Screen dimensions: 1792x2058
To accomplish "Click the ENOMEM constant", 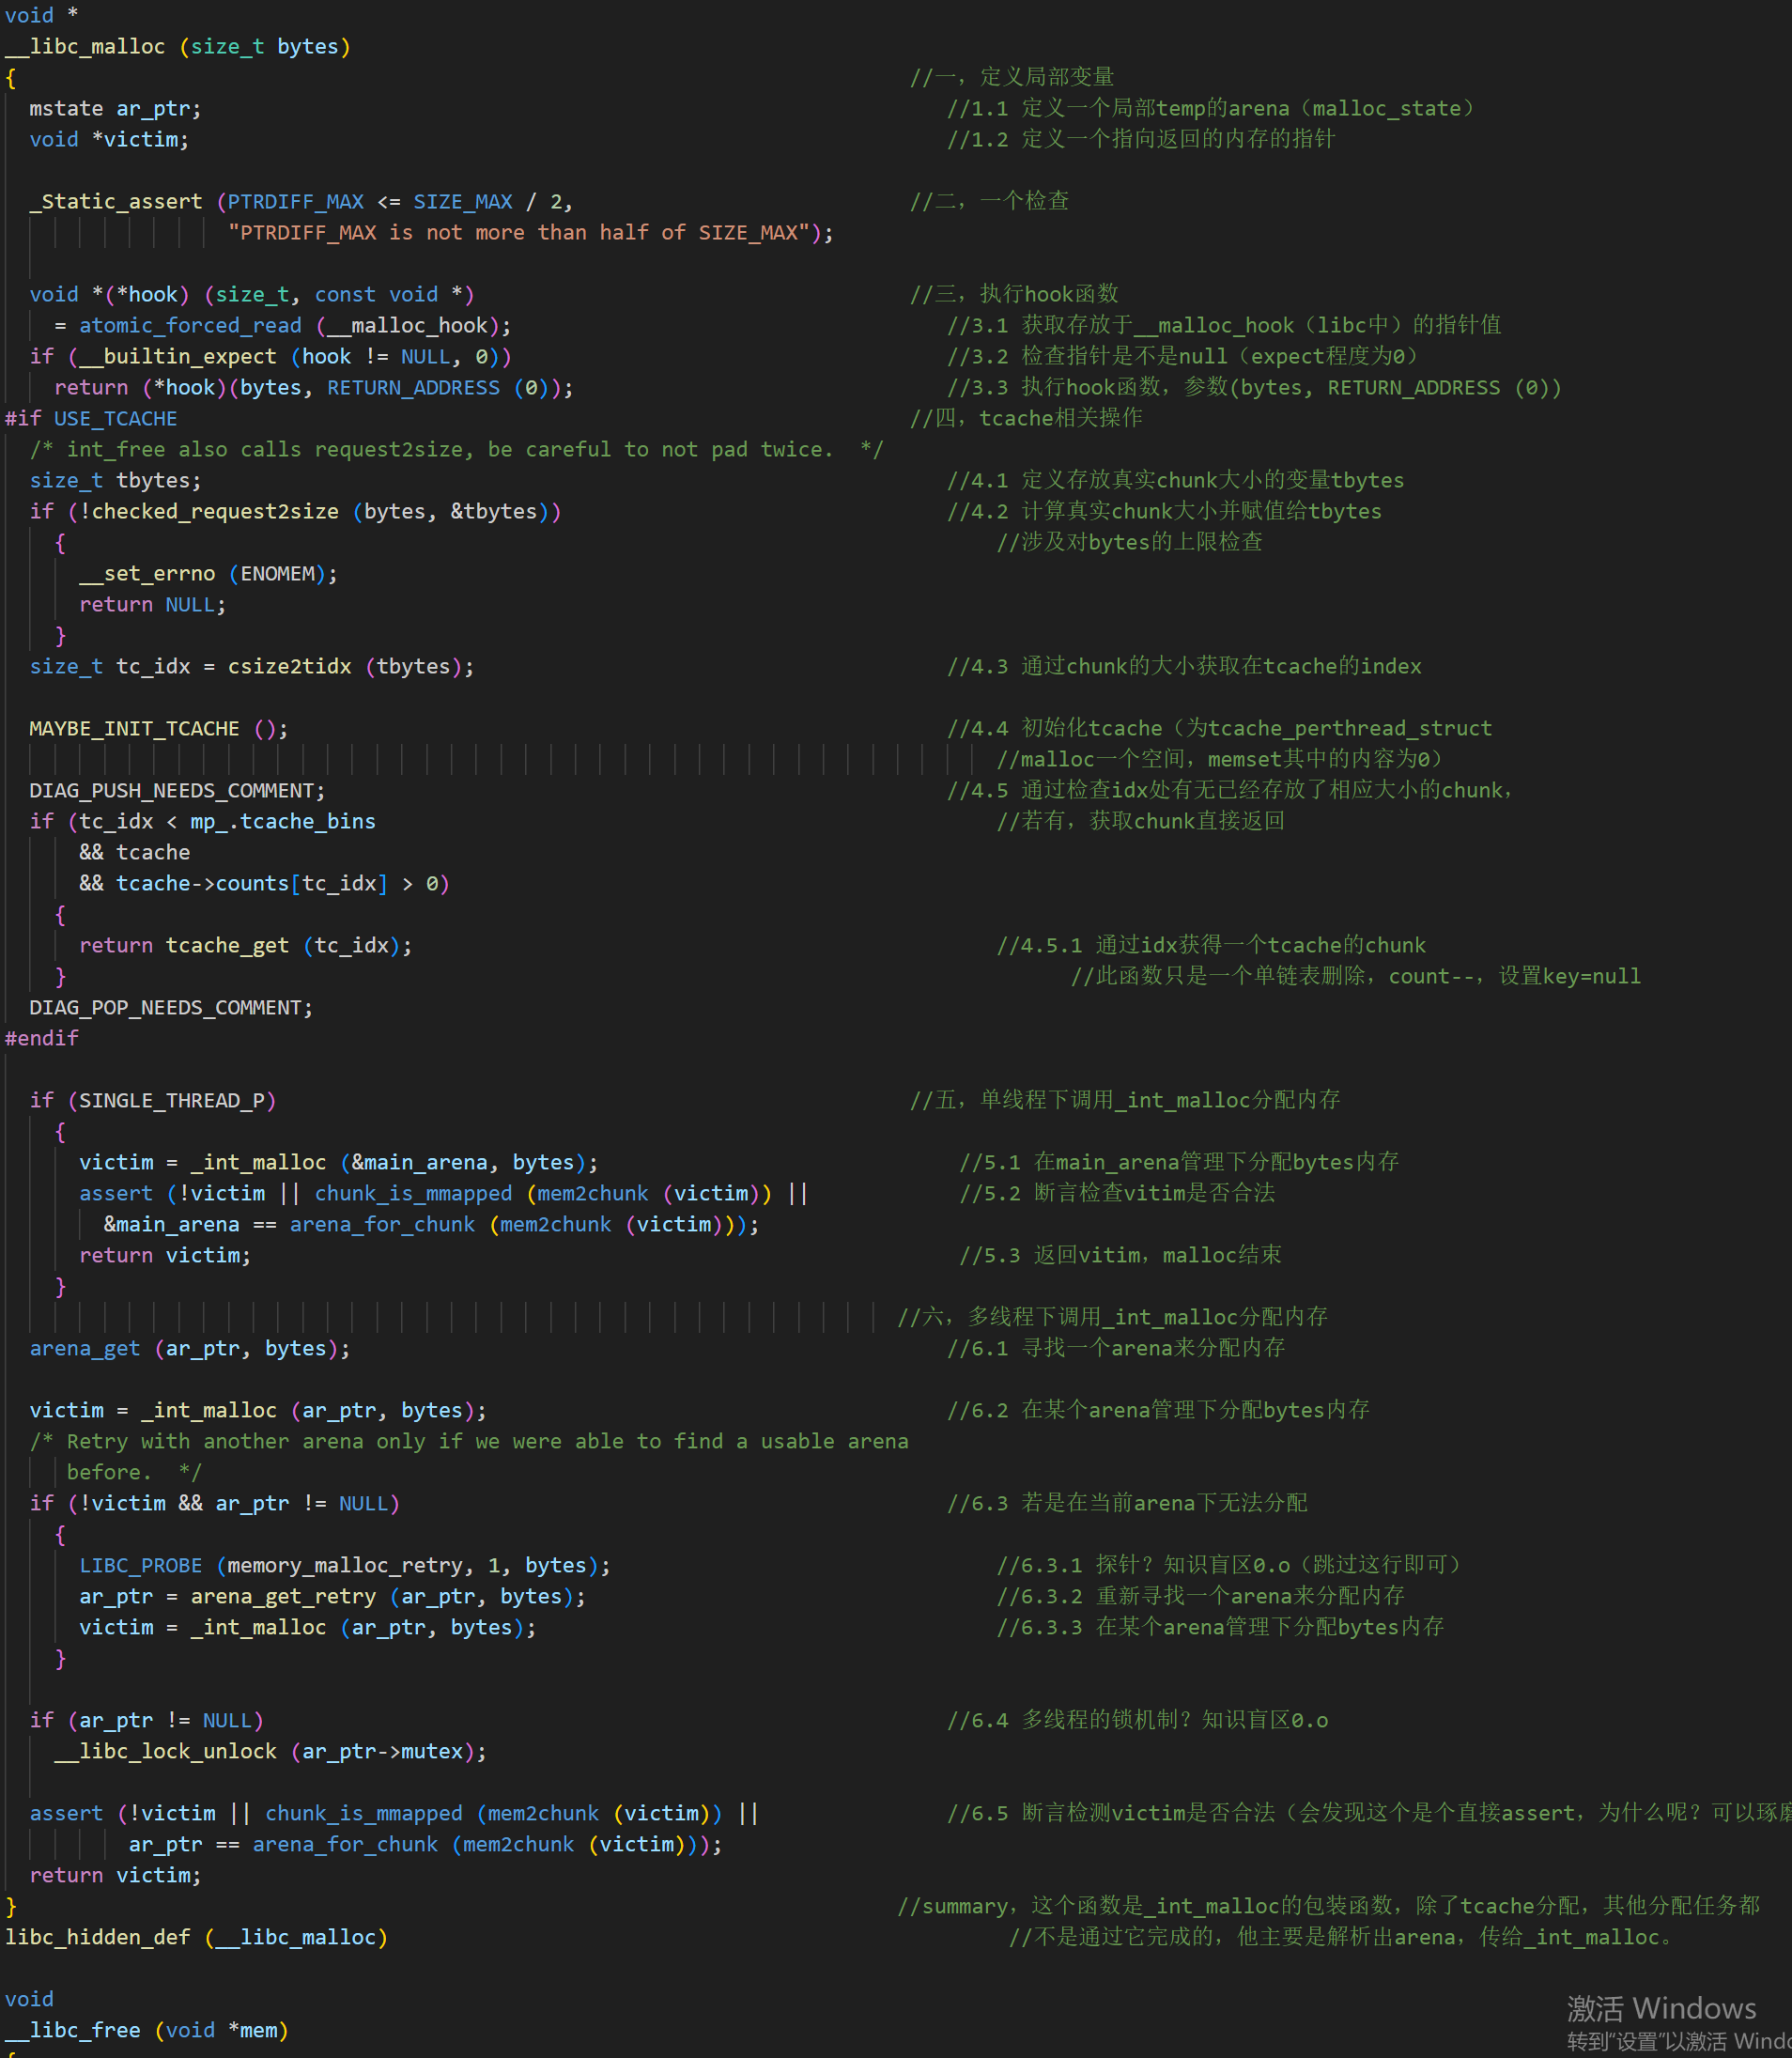I will (x=277, y=574).
